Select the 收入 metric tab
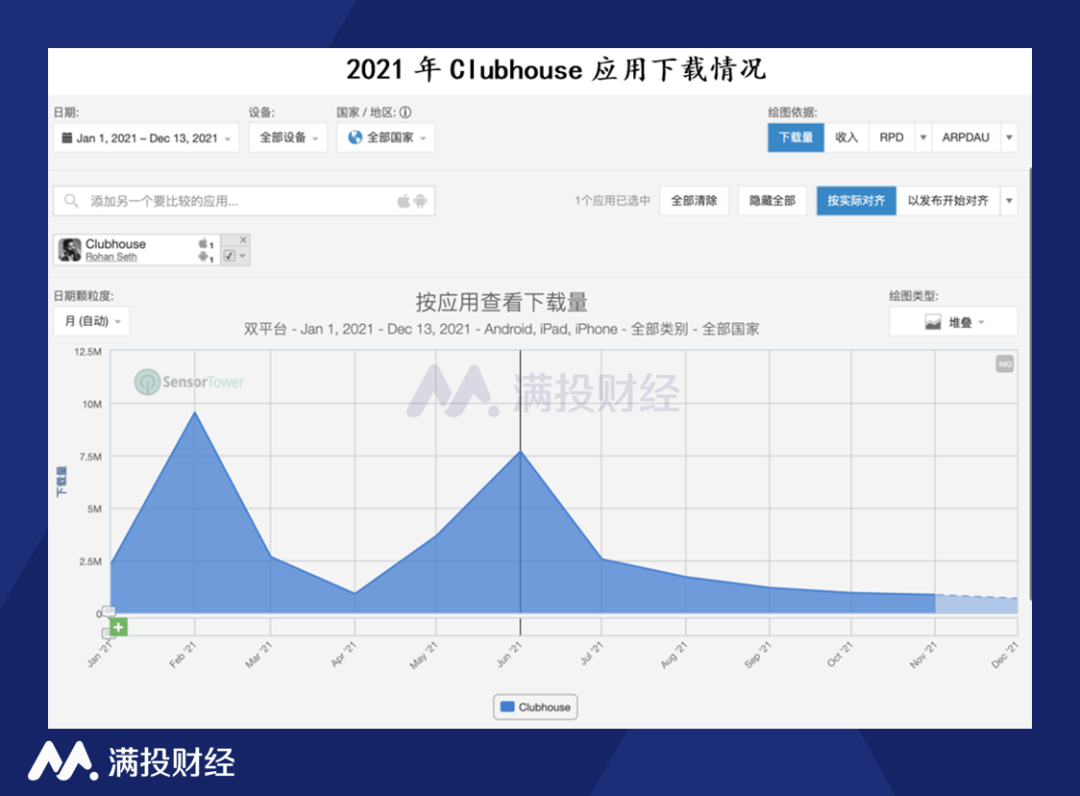The height and width of the screenshot is (796, 1080). click(x=847, y=138)
